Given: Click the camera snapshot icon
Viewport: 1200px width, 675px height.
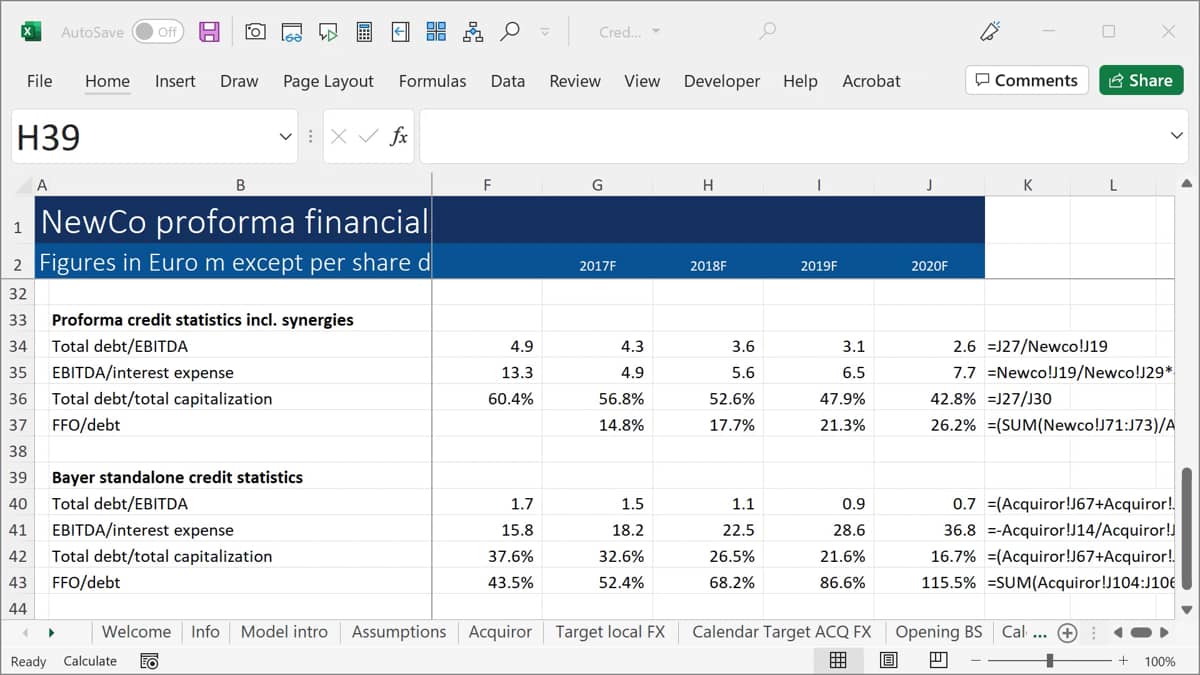Looking at the screenshot, I should click(x=255, y=32).
